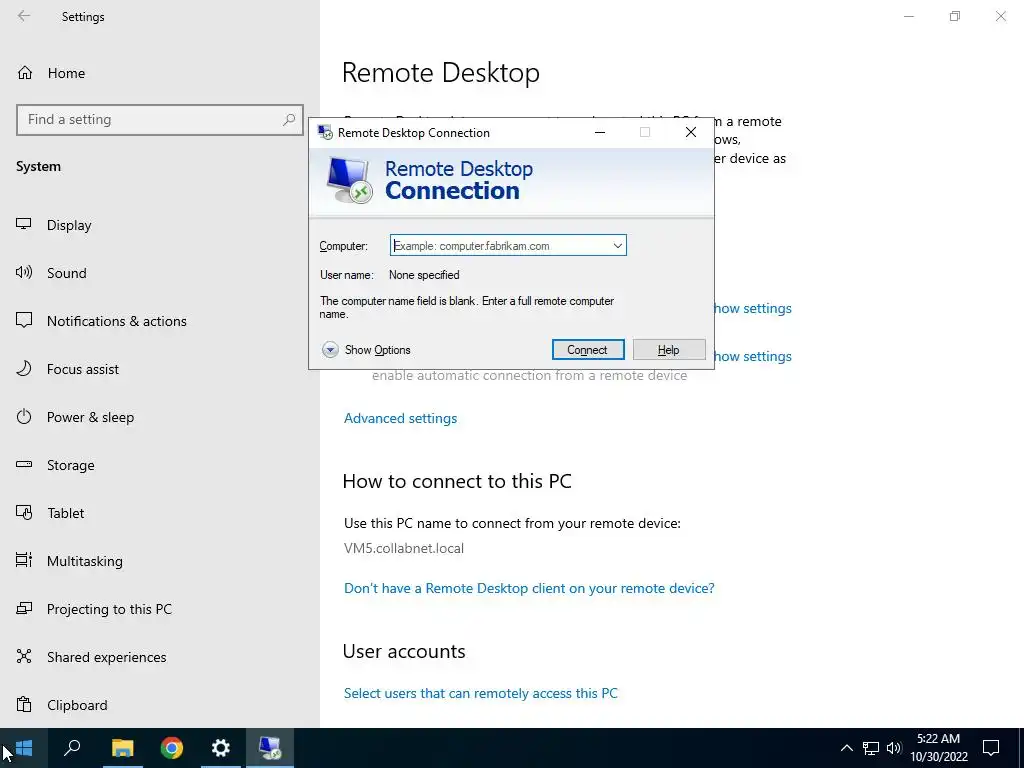Click the Connect button
The width and height of the screenshot is (1024, 768).
(588, 349)
